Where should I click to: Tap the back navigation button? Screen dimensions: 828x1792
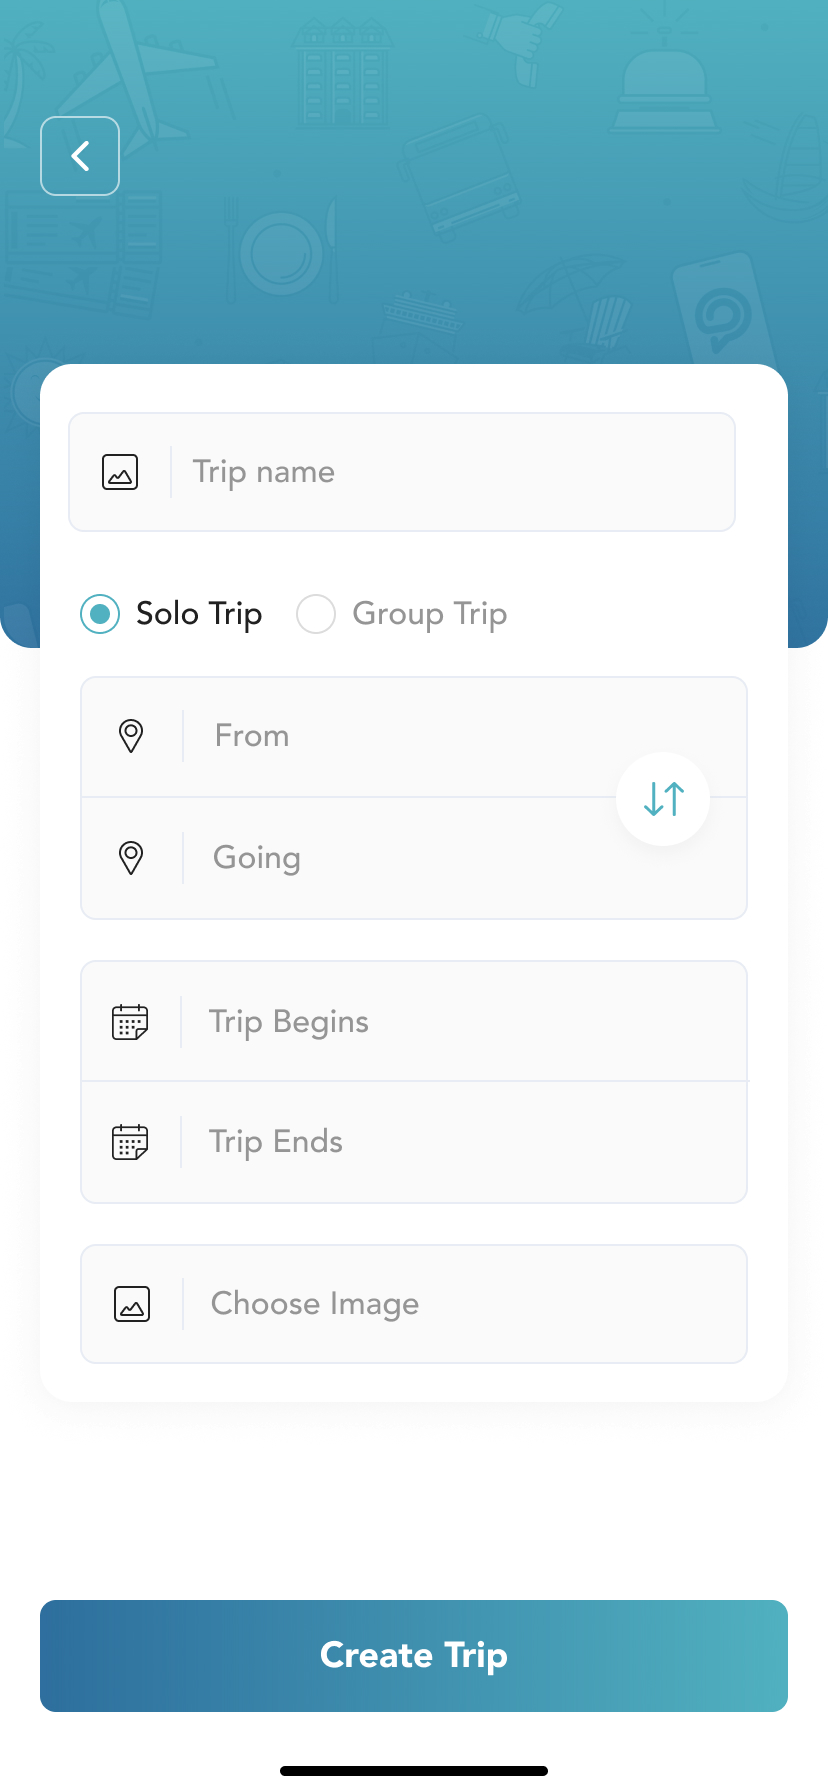[79, 156]
